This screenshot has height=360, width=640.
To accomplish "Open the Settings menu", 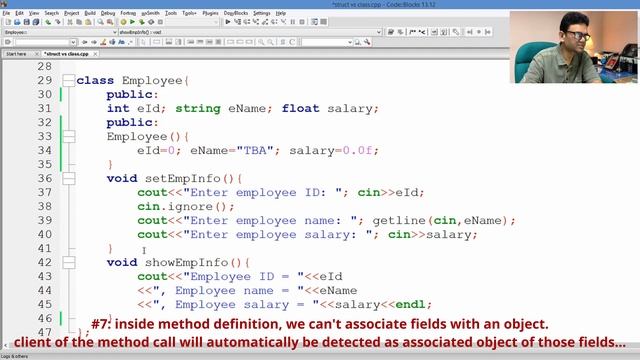I will tap(262, 13).
